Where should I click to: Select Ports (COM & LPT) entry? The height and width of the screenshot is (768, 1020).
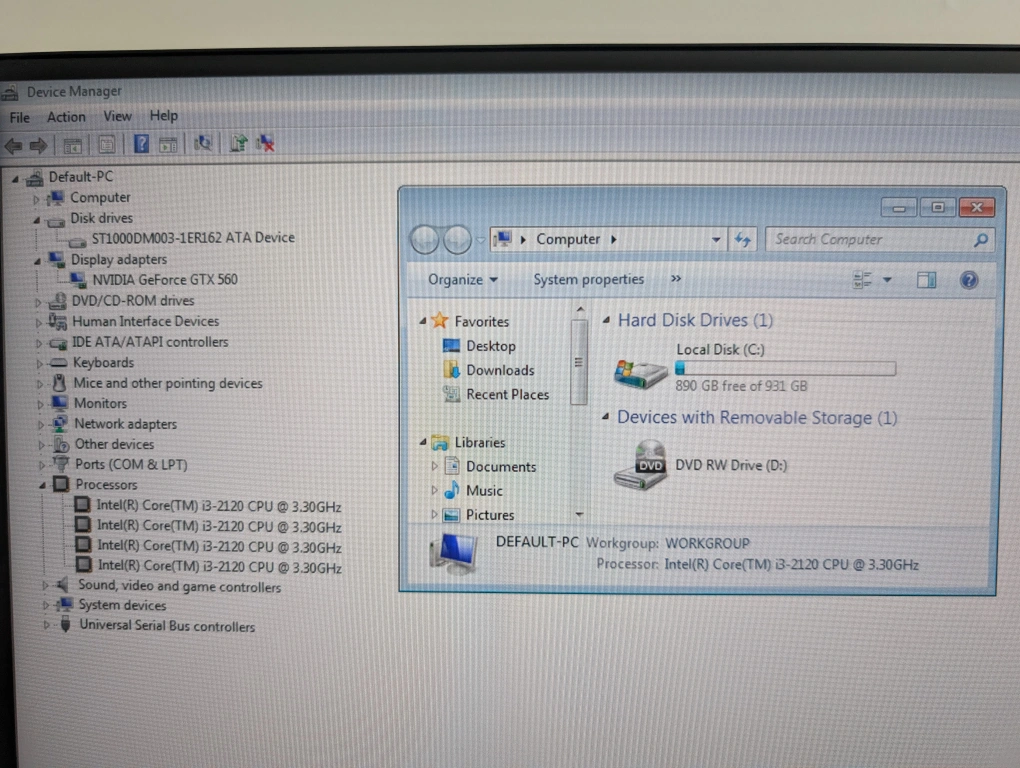tap(131, 464)
